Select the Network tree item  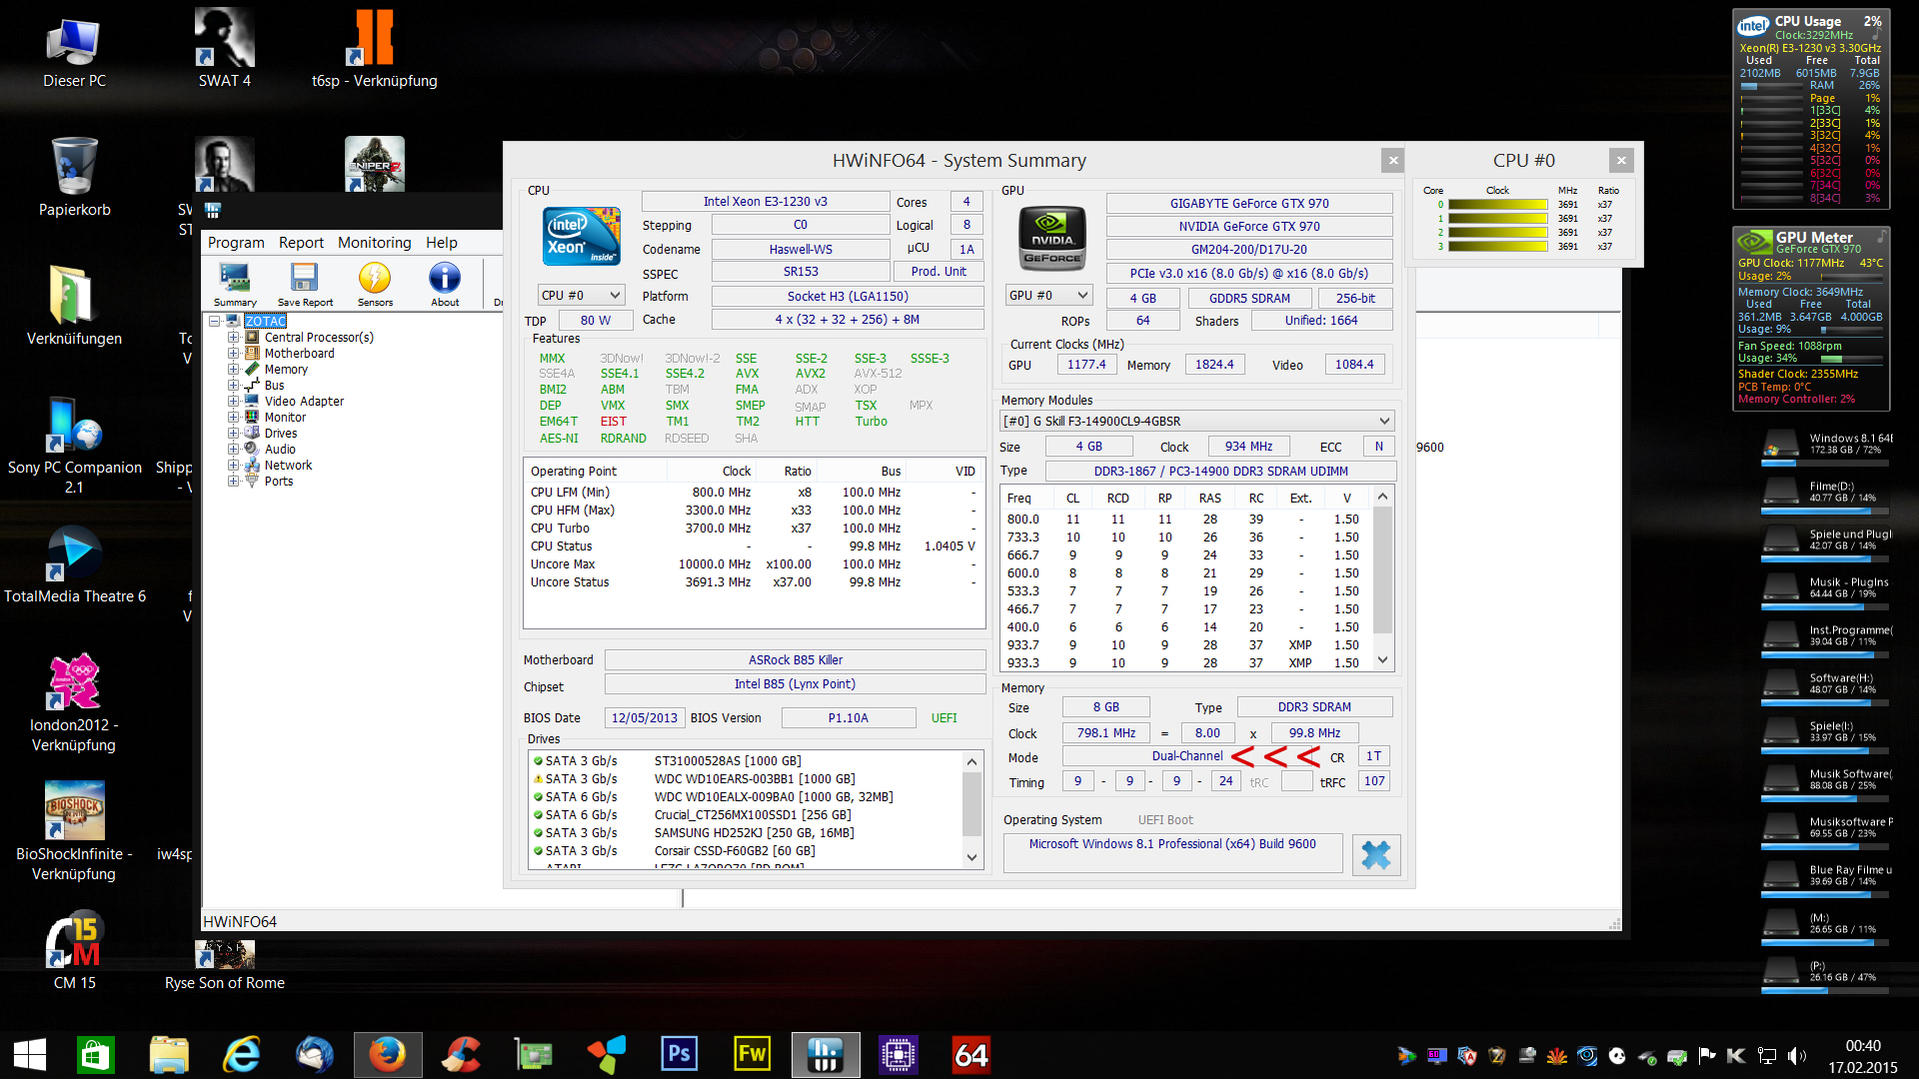click(x=288, y=465)
